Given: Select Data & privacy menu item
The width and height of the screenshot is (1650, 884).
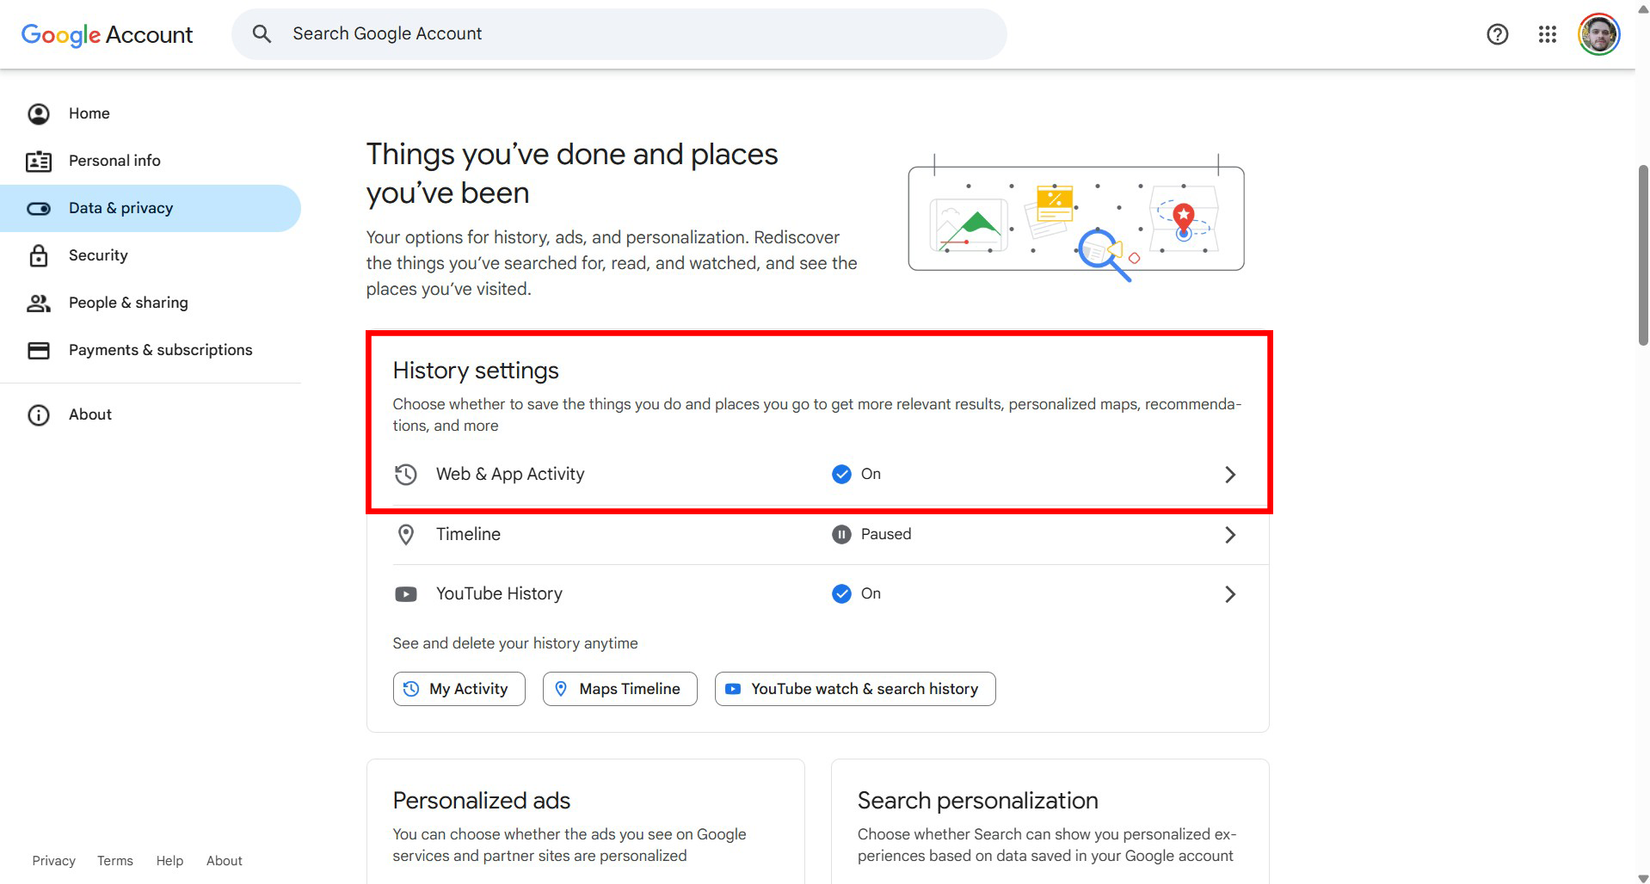Looking at the screenshot, I should pyautogui.click(x=150, y=208).
